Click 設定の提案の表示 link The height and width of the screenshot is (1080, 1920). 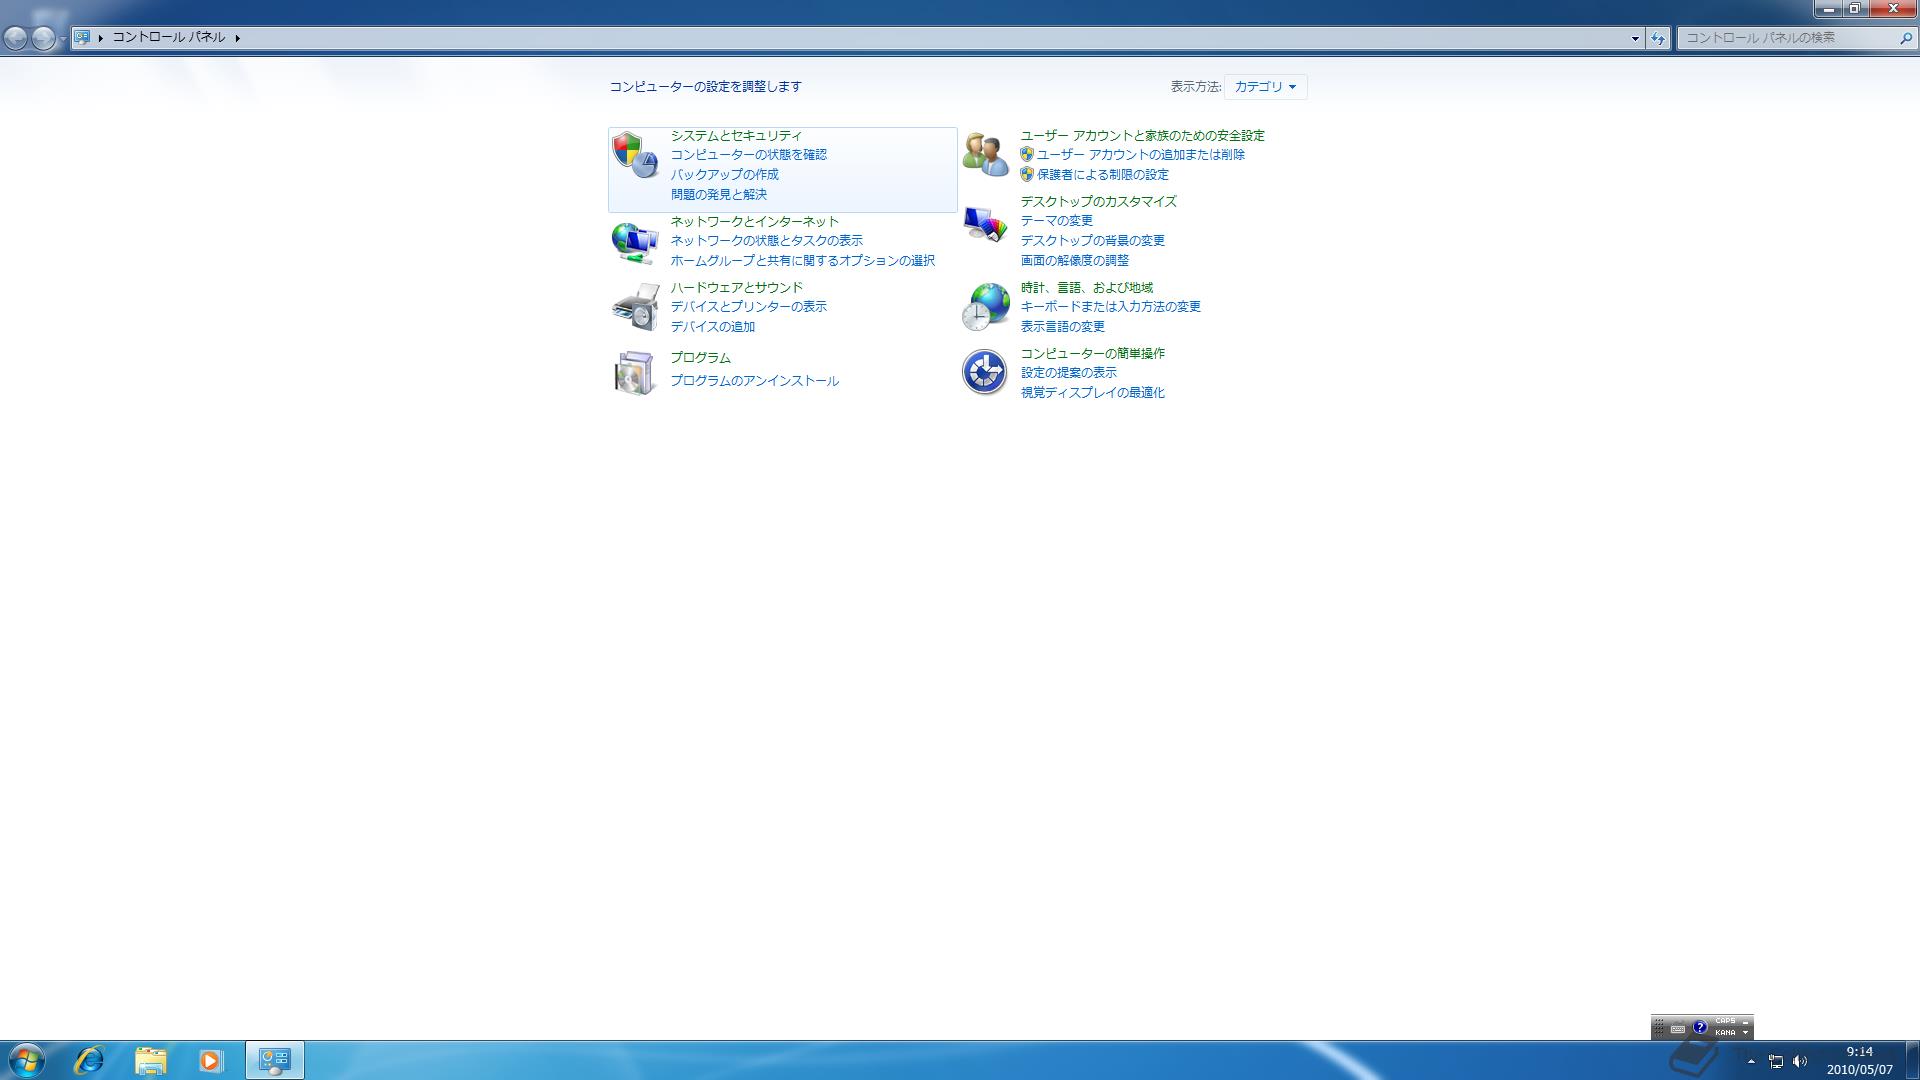tap(1068, 372)
